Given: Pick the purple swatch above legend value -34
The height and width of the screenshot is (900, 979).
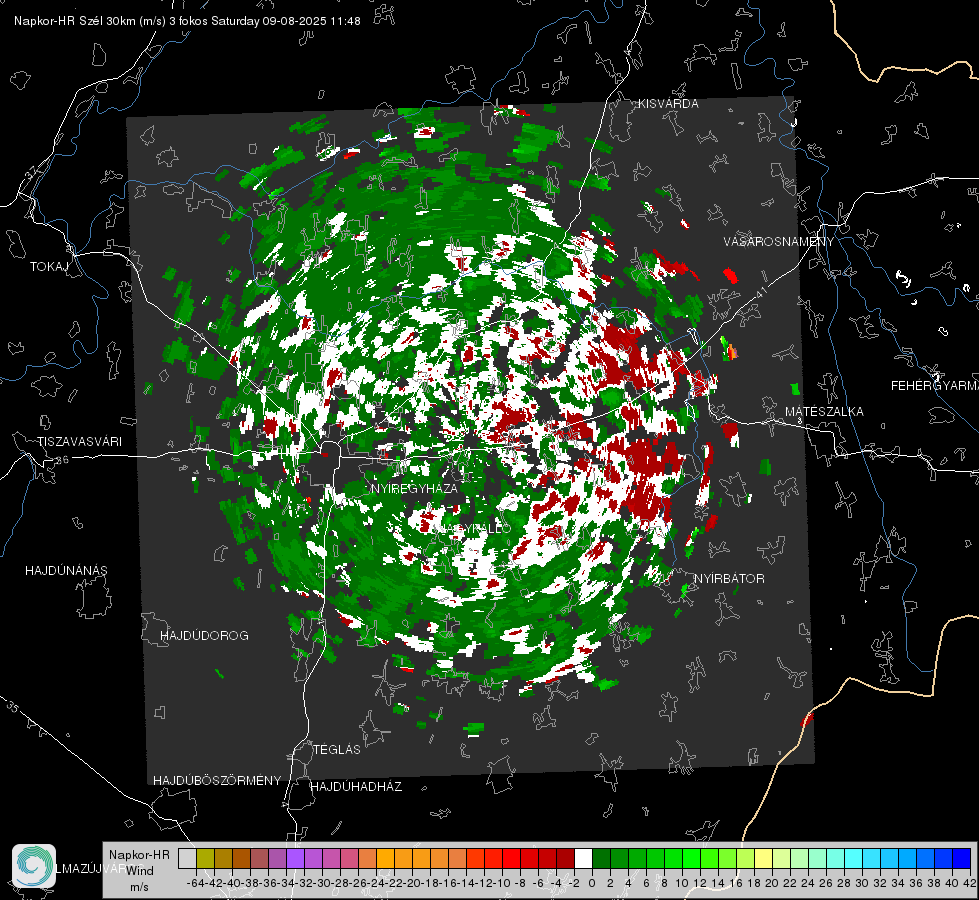Looking at the screenshot, I should [295, 858].
